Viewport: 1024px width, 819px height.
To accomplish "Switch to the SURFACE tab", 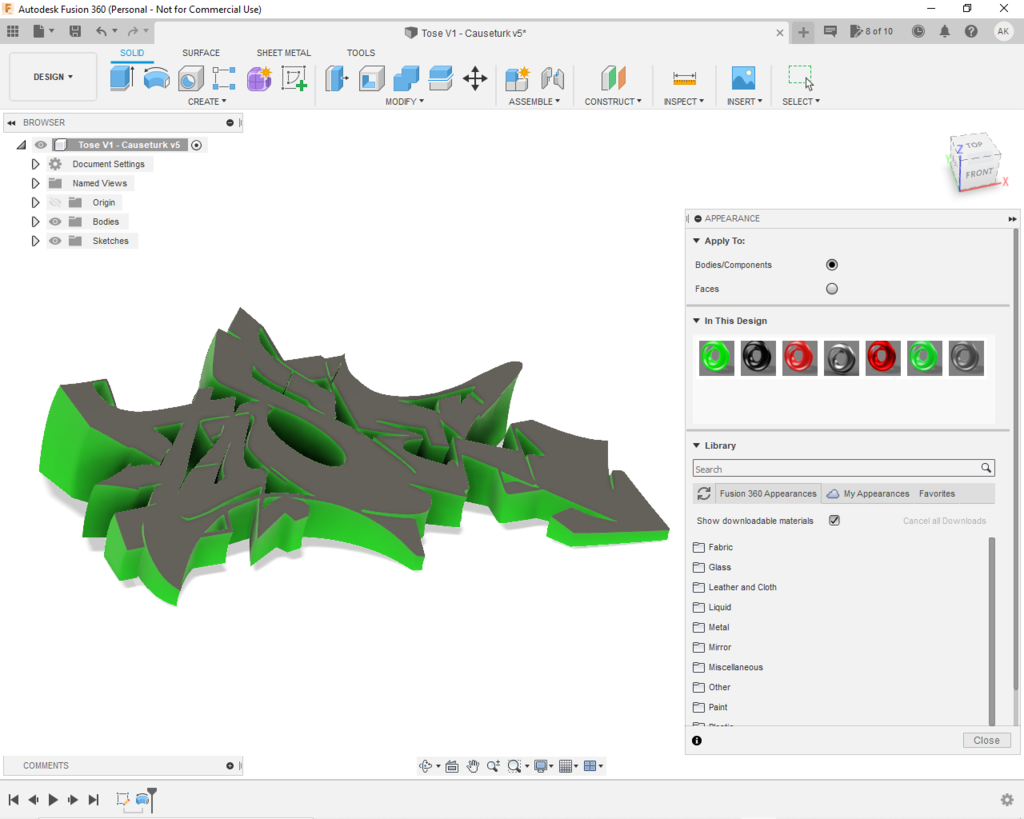I will pos(201,53).
